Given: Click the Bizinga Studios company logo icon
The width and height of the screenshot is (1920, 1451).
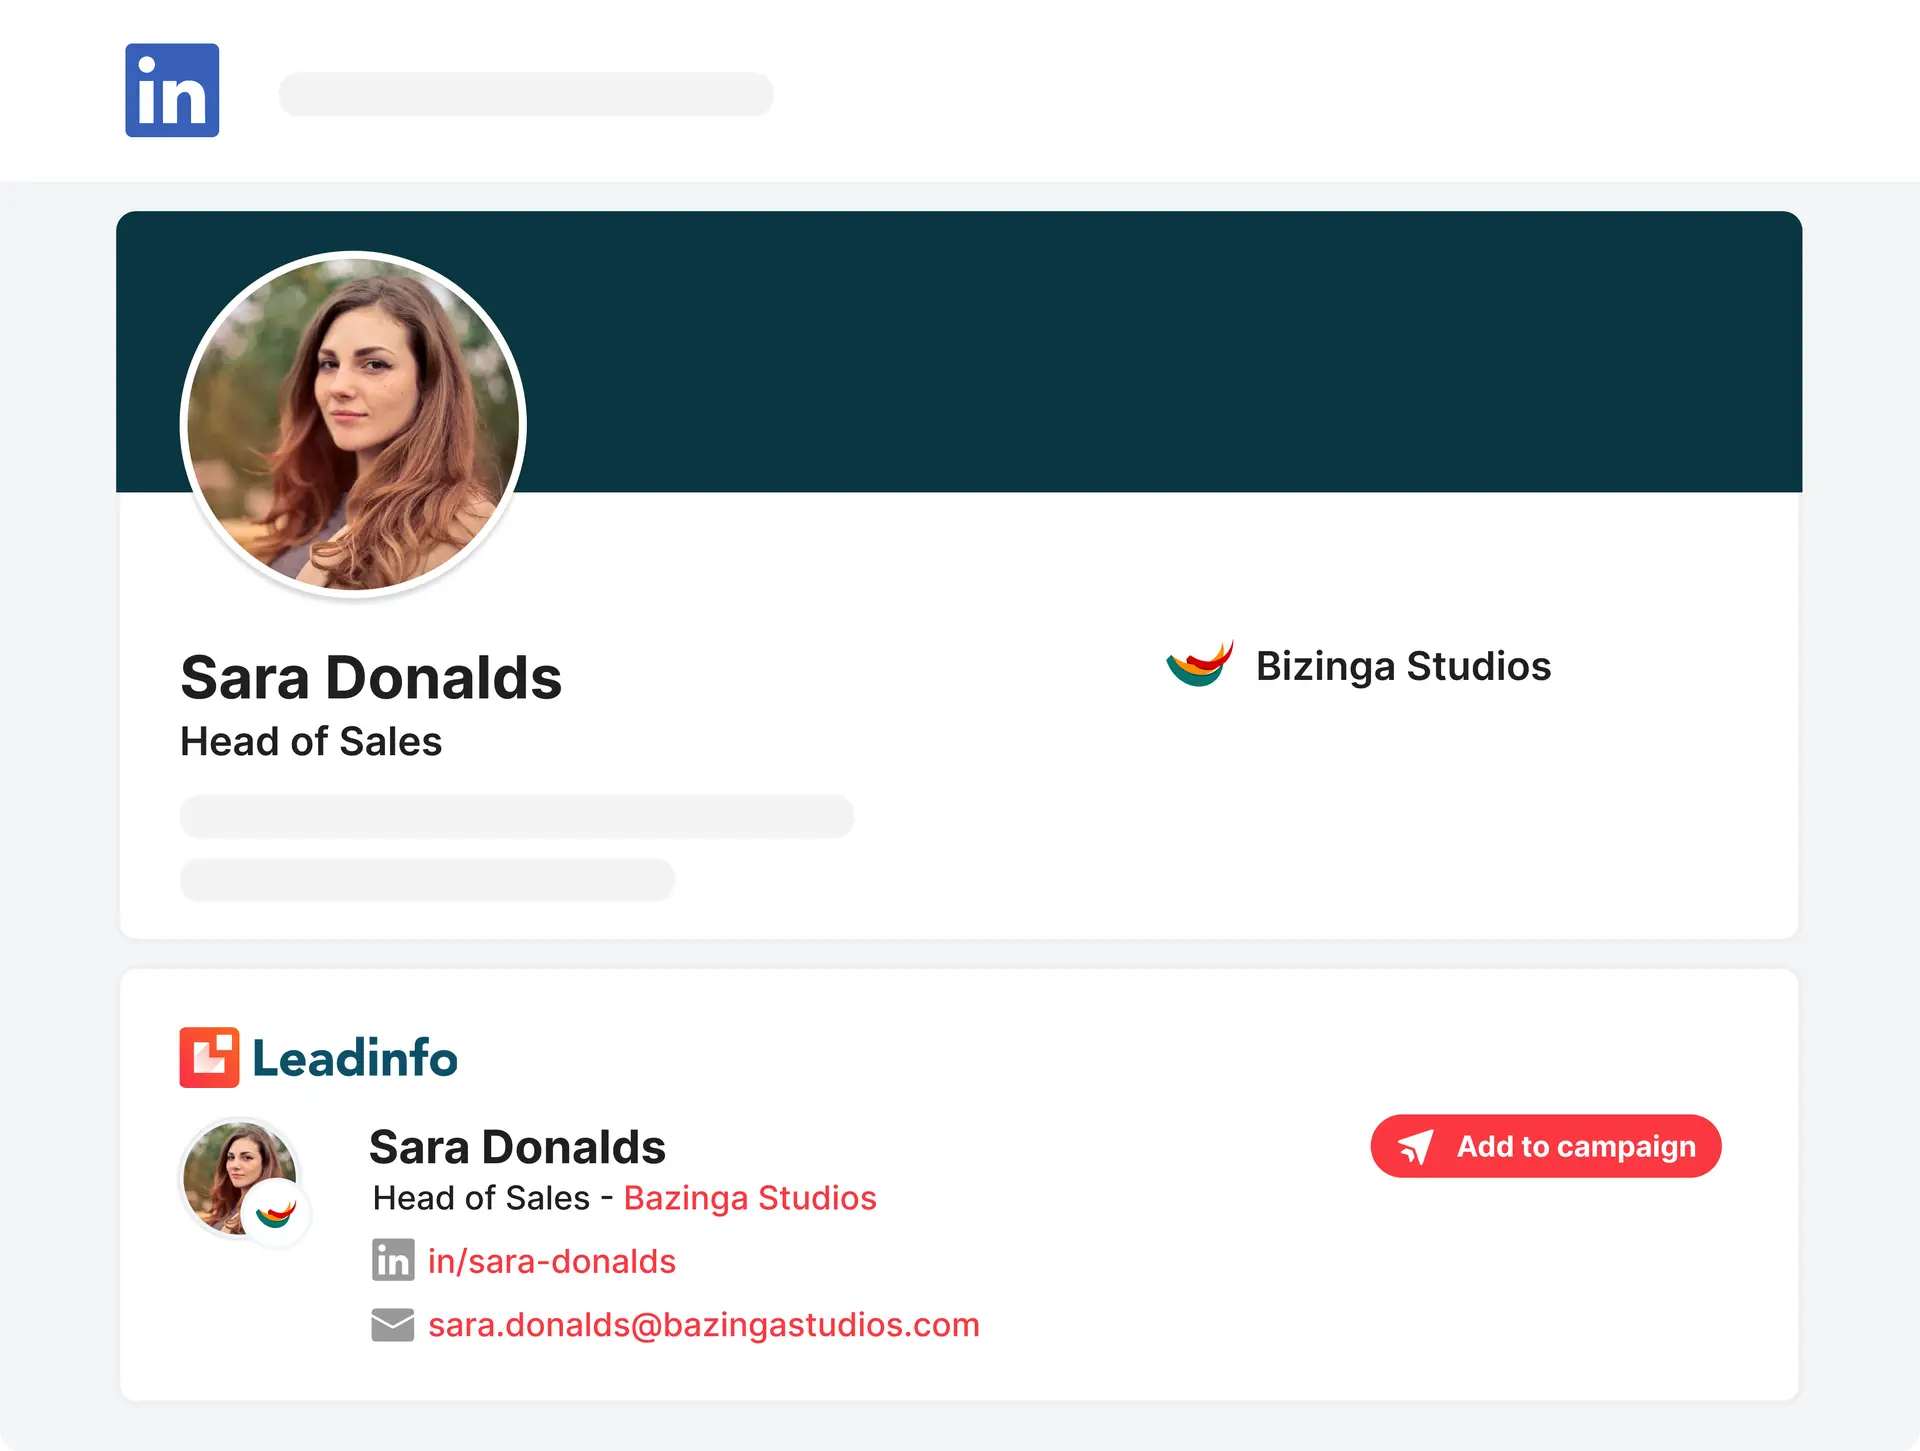Looking at the screenshot, I should point(1199,664).
